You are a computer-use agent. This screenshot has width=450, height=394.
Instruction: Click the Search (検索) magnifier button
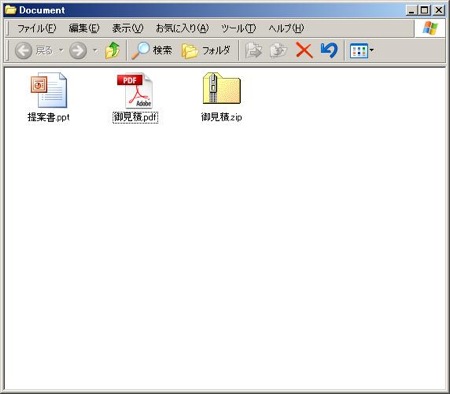coord(152,51)
